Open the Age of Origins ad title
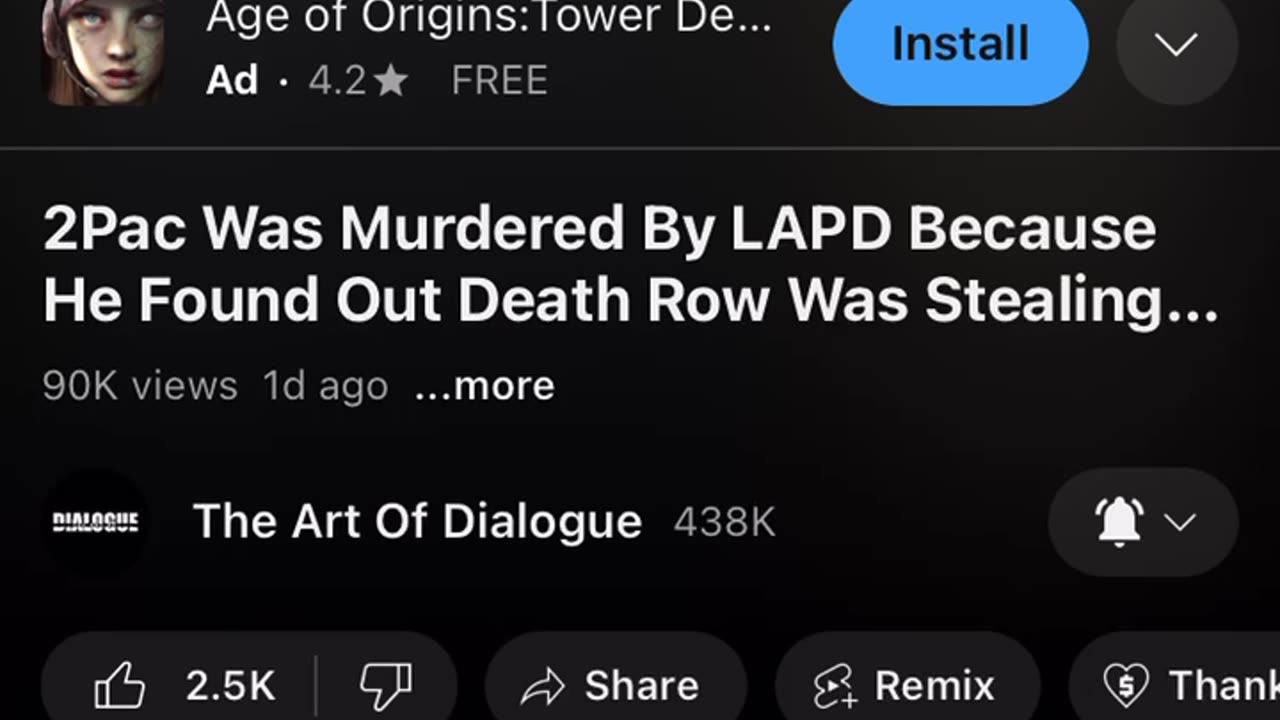1280x720 pixels. click(x=489, y=18)
